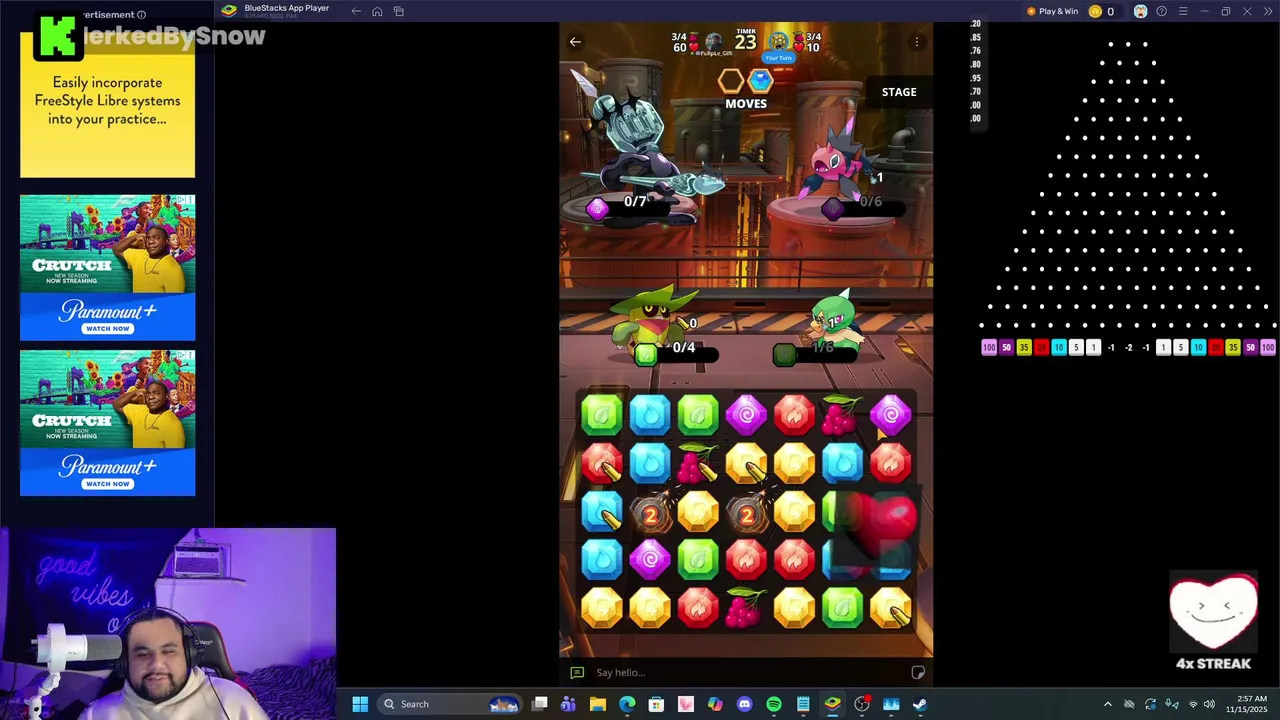Tap the yellow sword gem in the bottom row

(x=890, y=607)
